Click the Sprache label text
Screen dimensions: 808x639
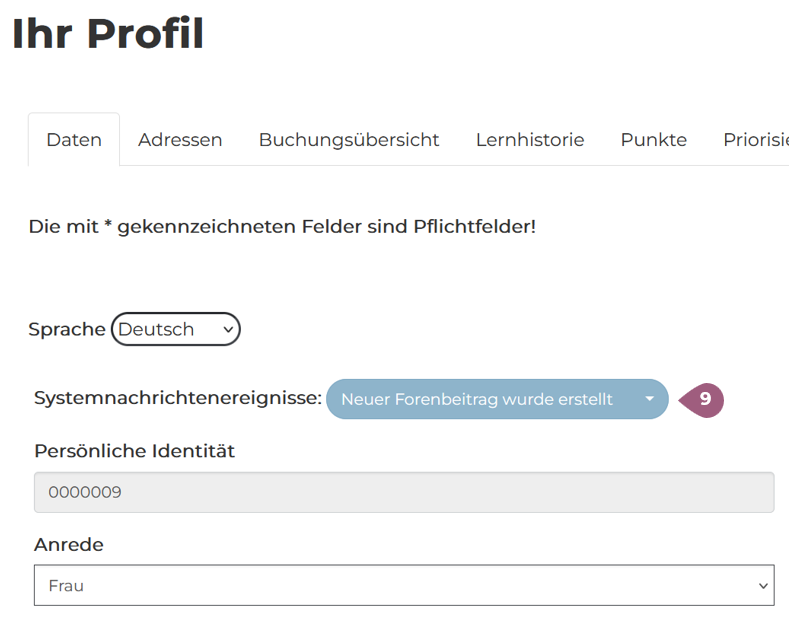[x=67, y=329]
